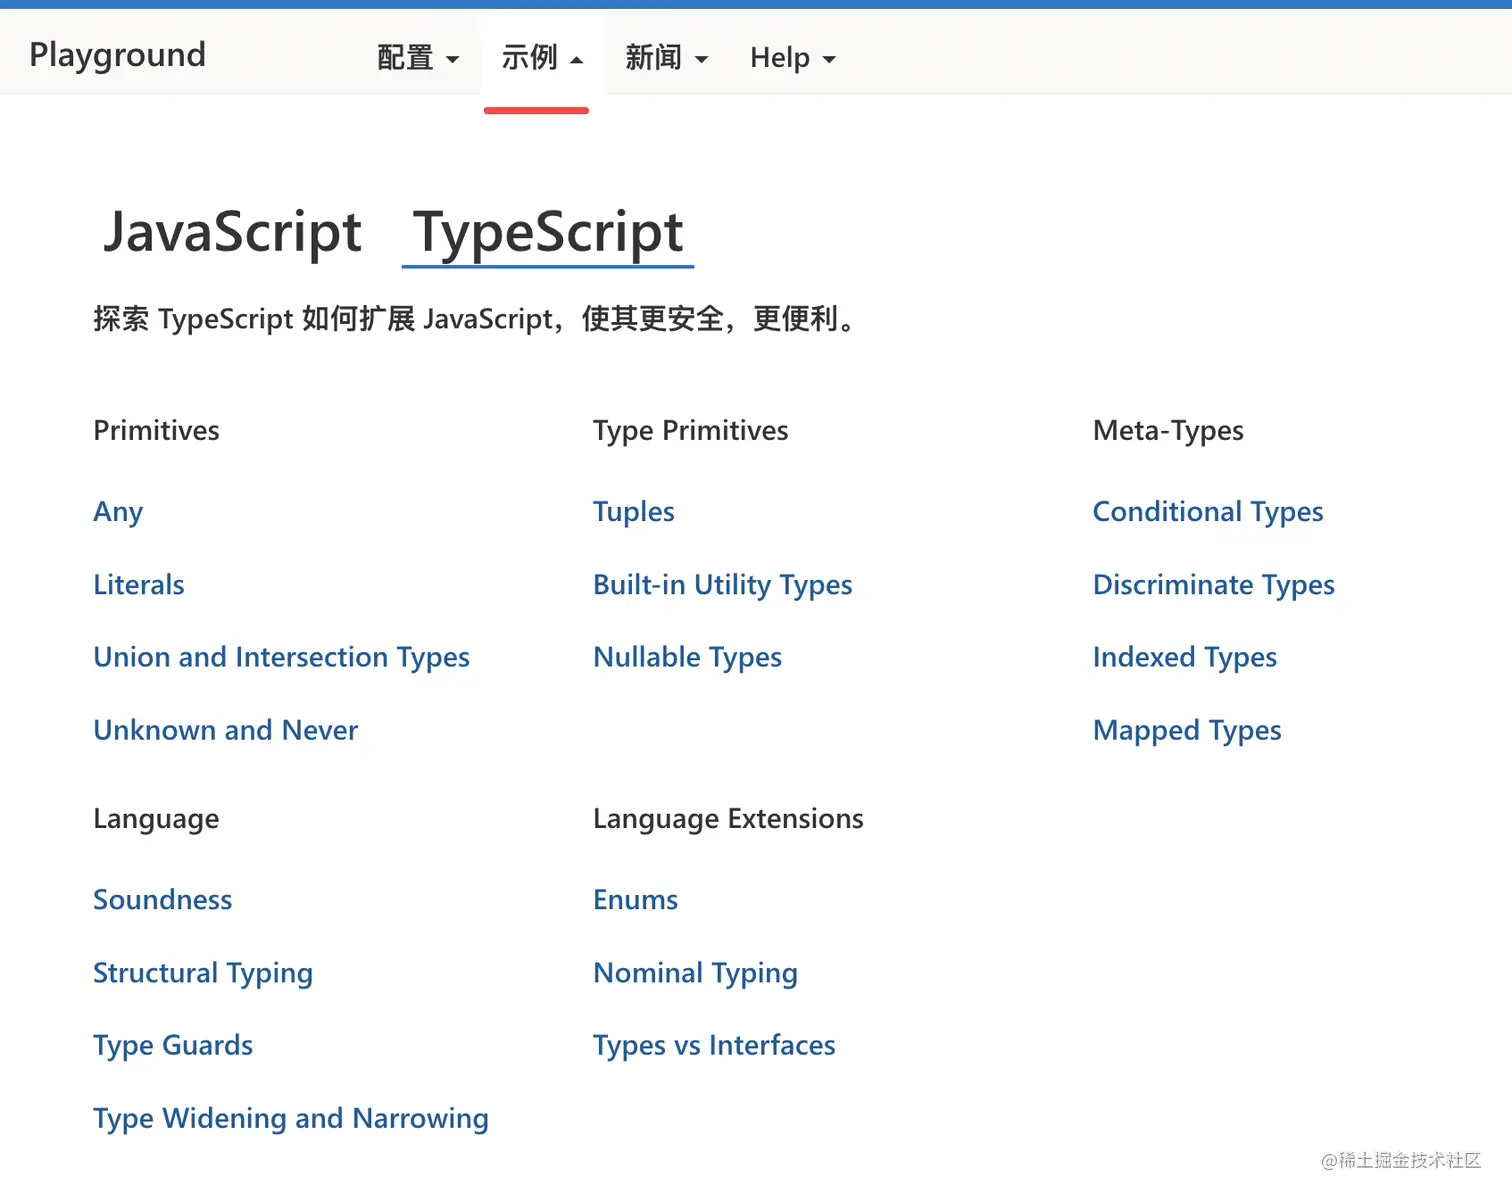Open the Unknown and Never example

point(225,730)
